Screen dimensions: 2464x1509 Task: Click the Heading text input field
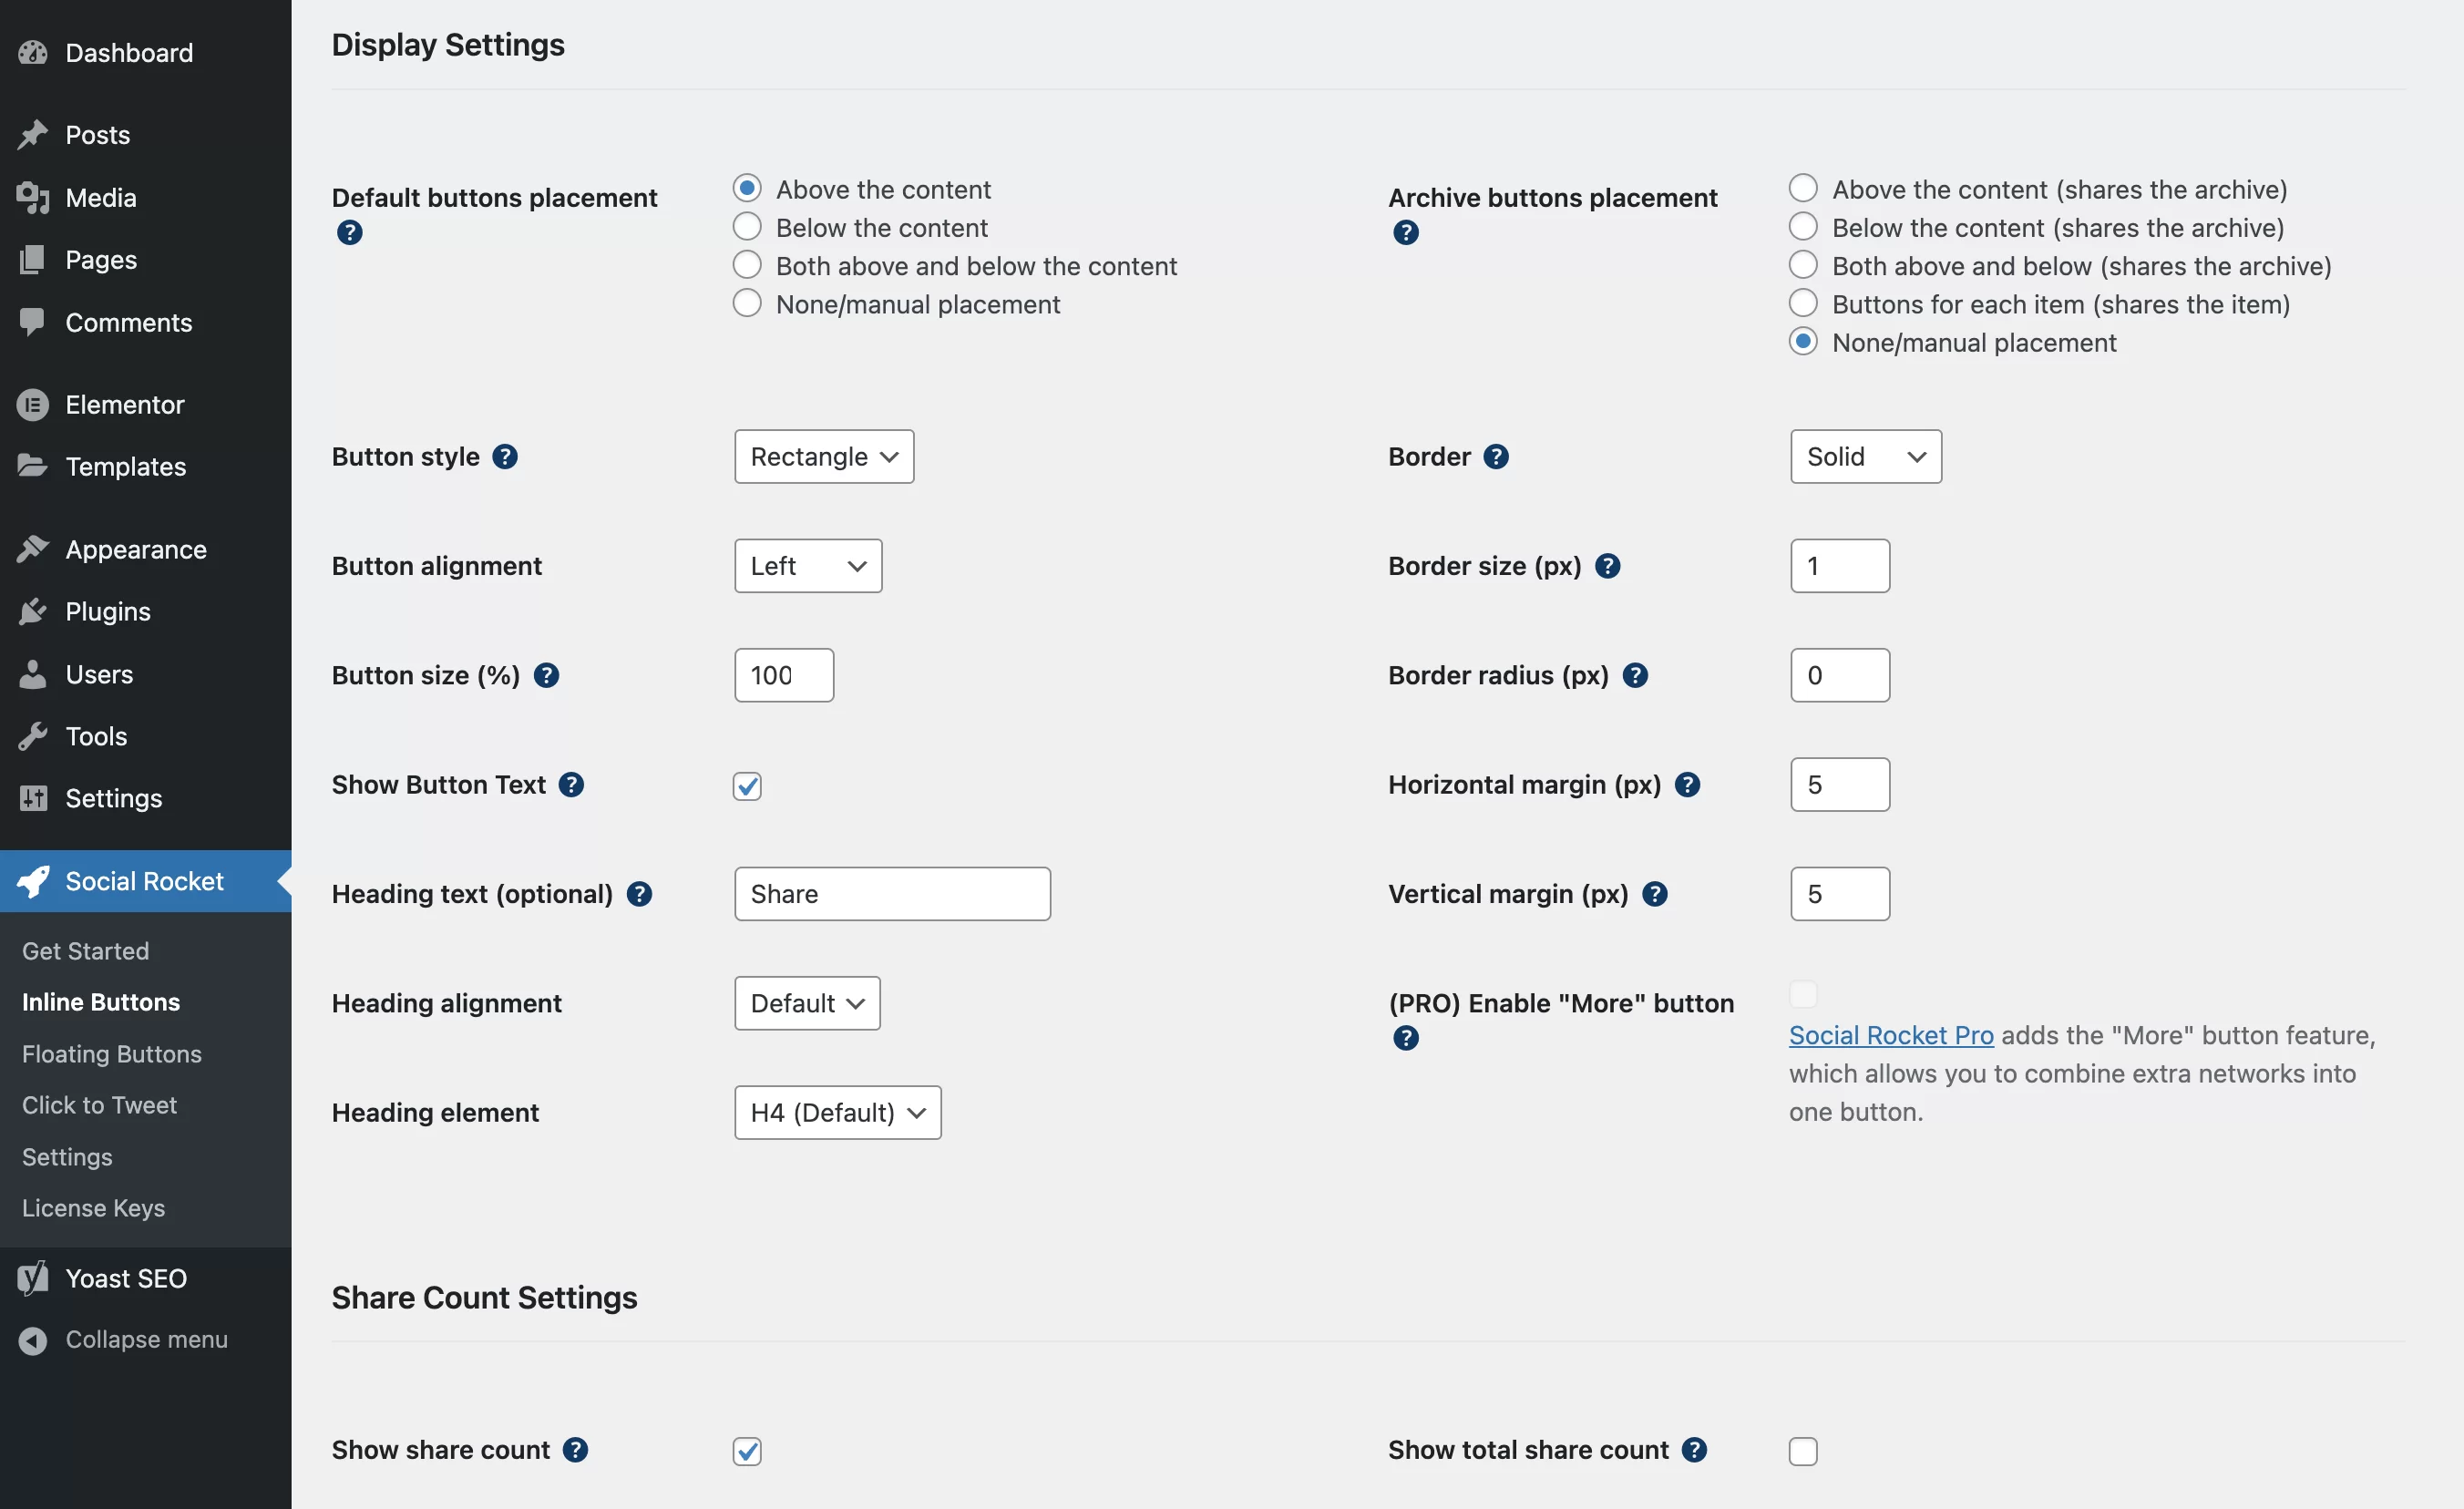click(x=890, y=893)
